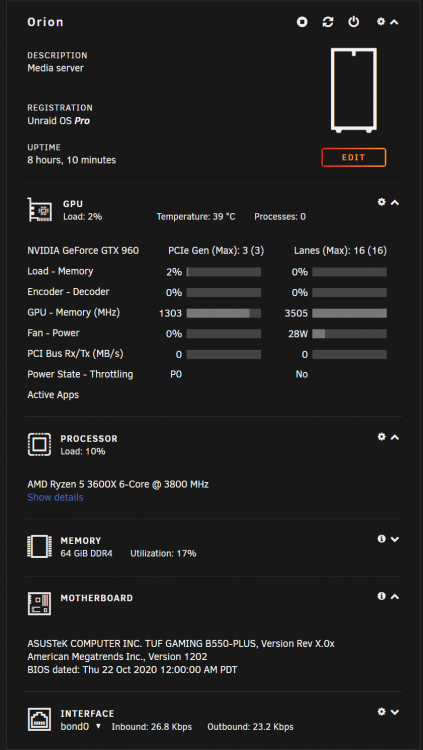
Task: Click the power shutdown icon
Action: click(x=354, y=22)
